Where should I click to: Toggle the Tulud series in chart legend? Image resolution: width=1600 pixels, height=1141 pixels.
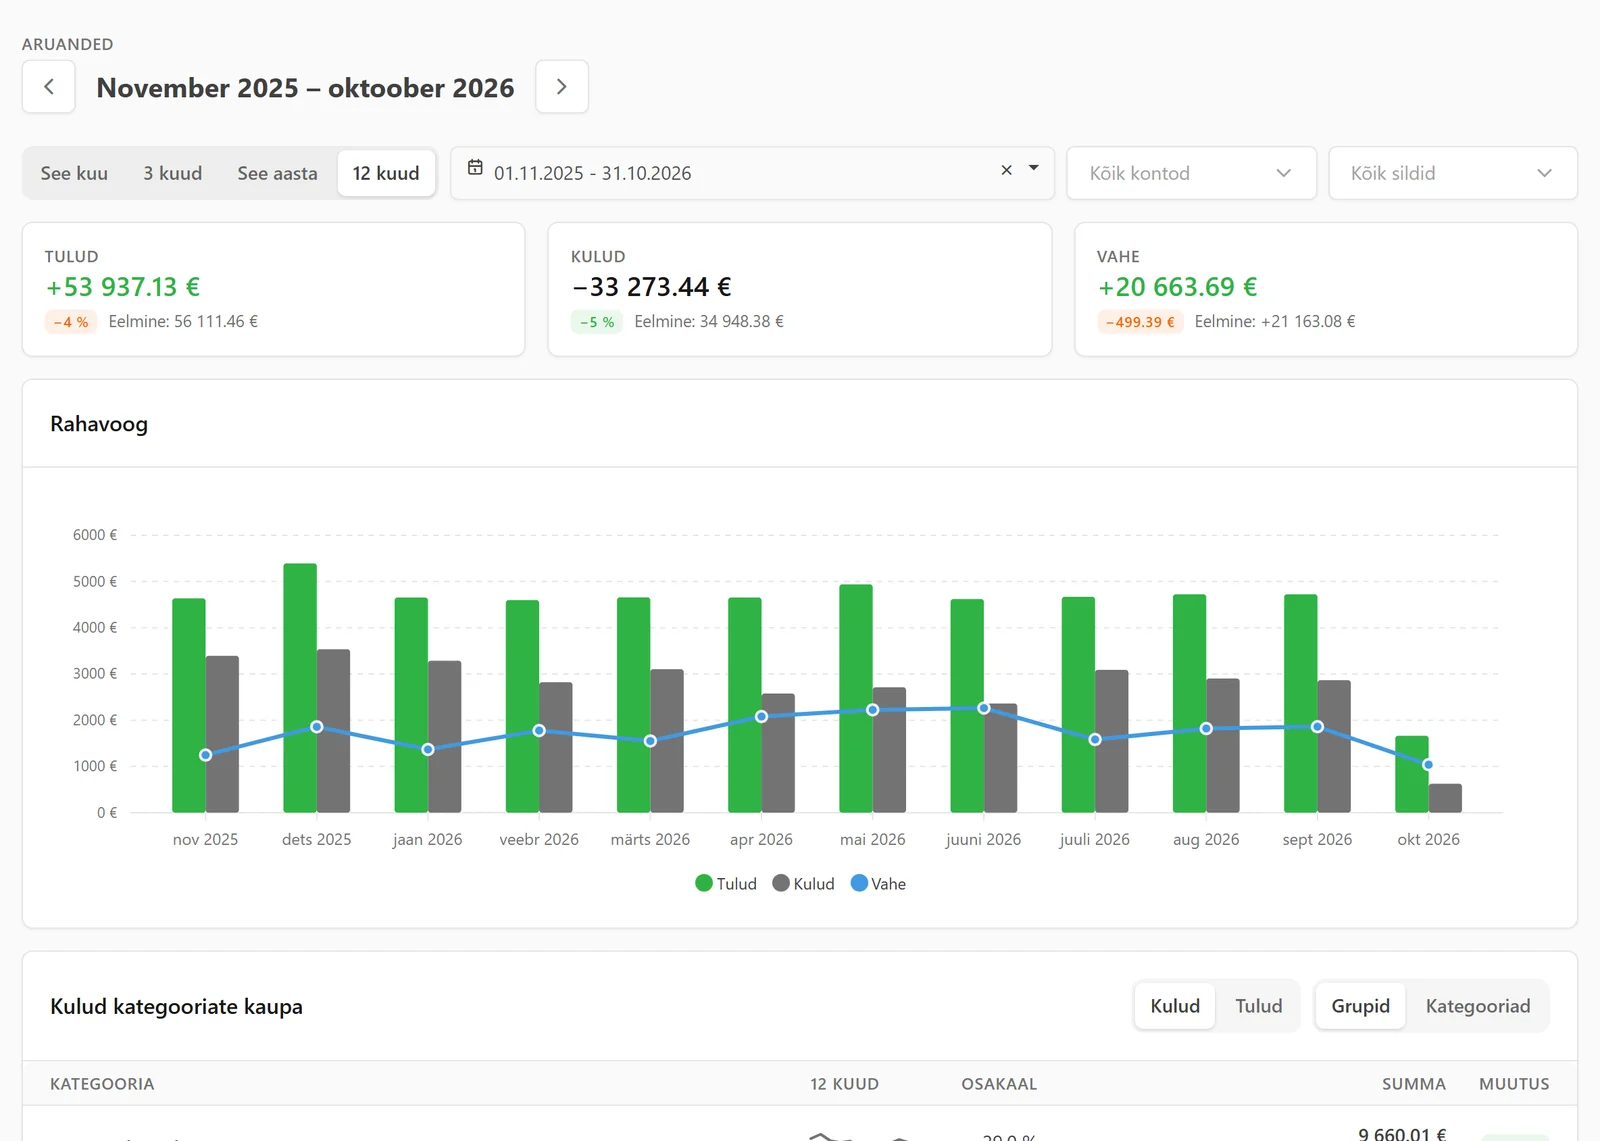pos(726,884)
